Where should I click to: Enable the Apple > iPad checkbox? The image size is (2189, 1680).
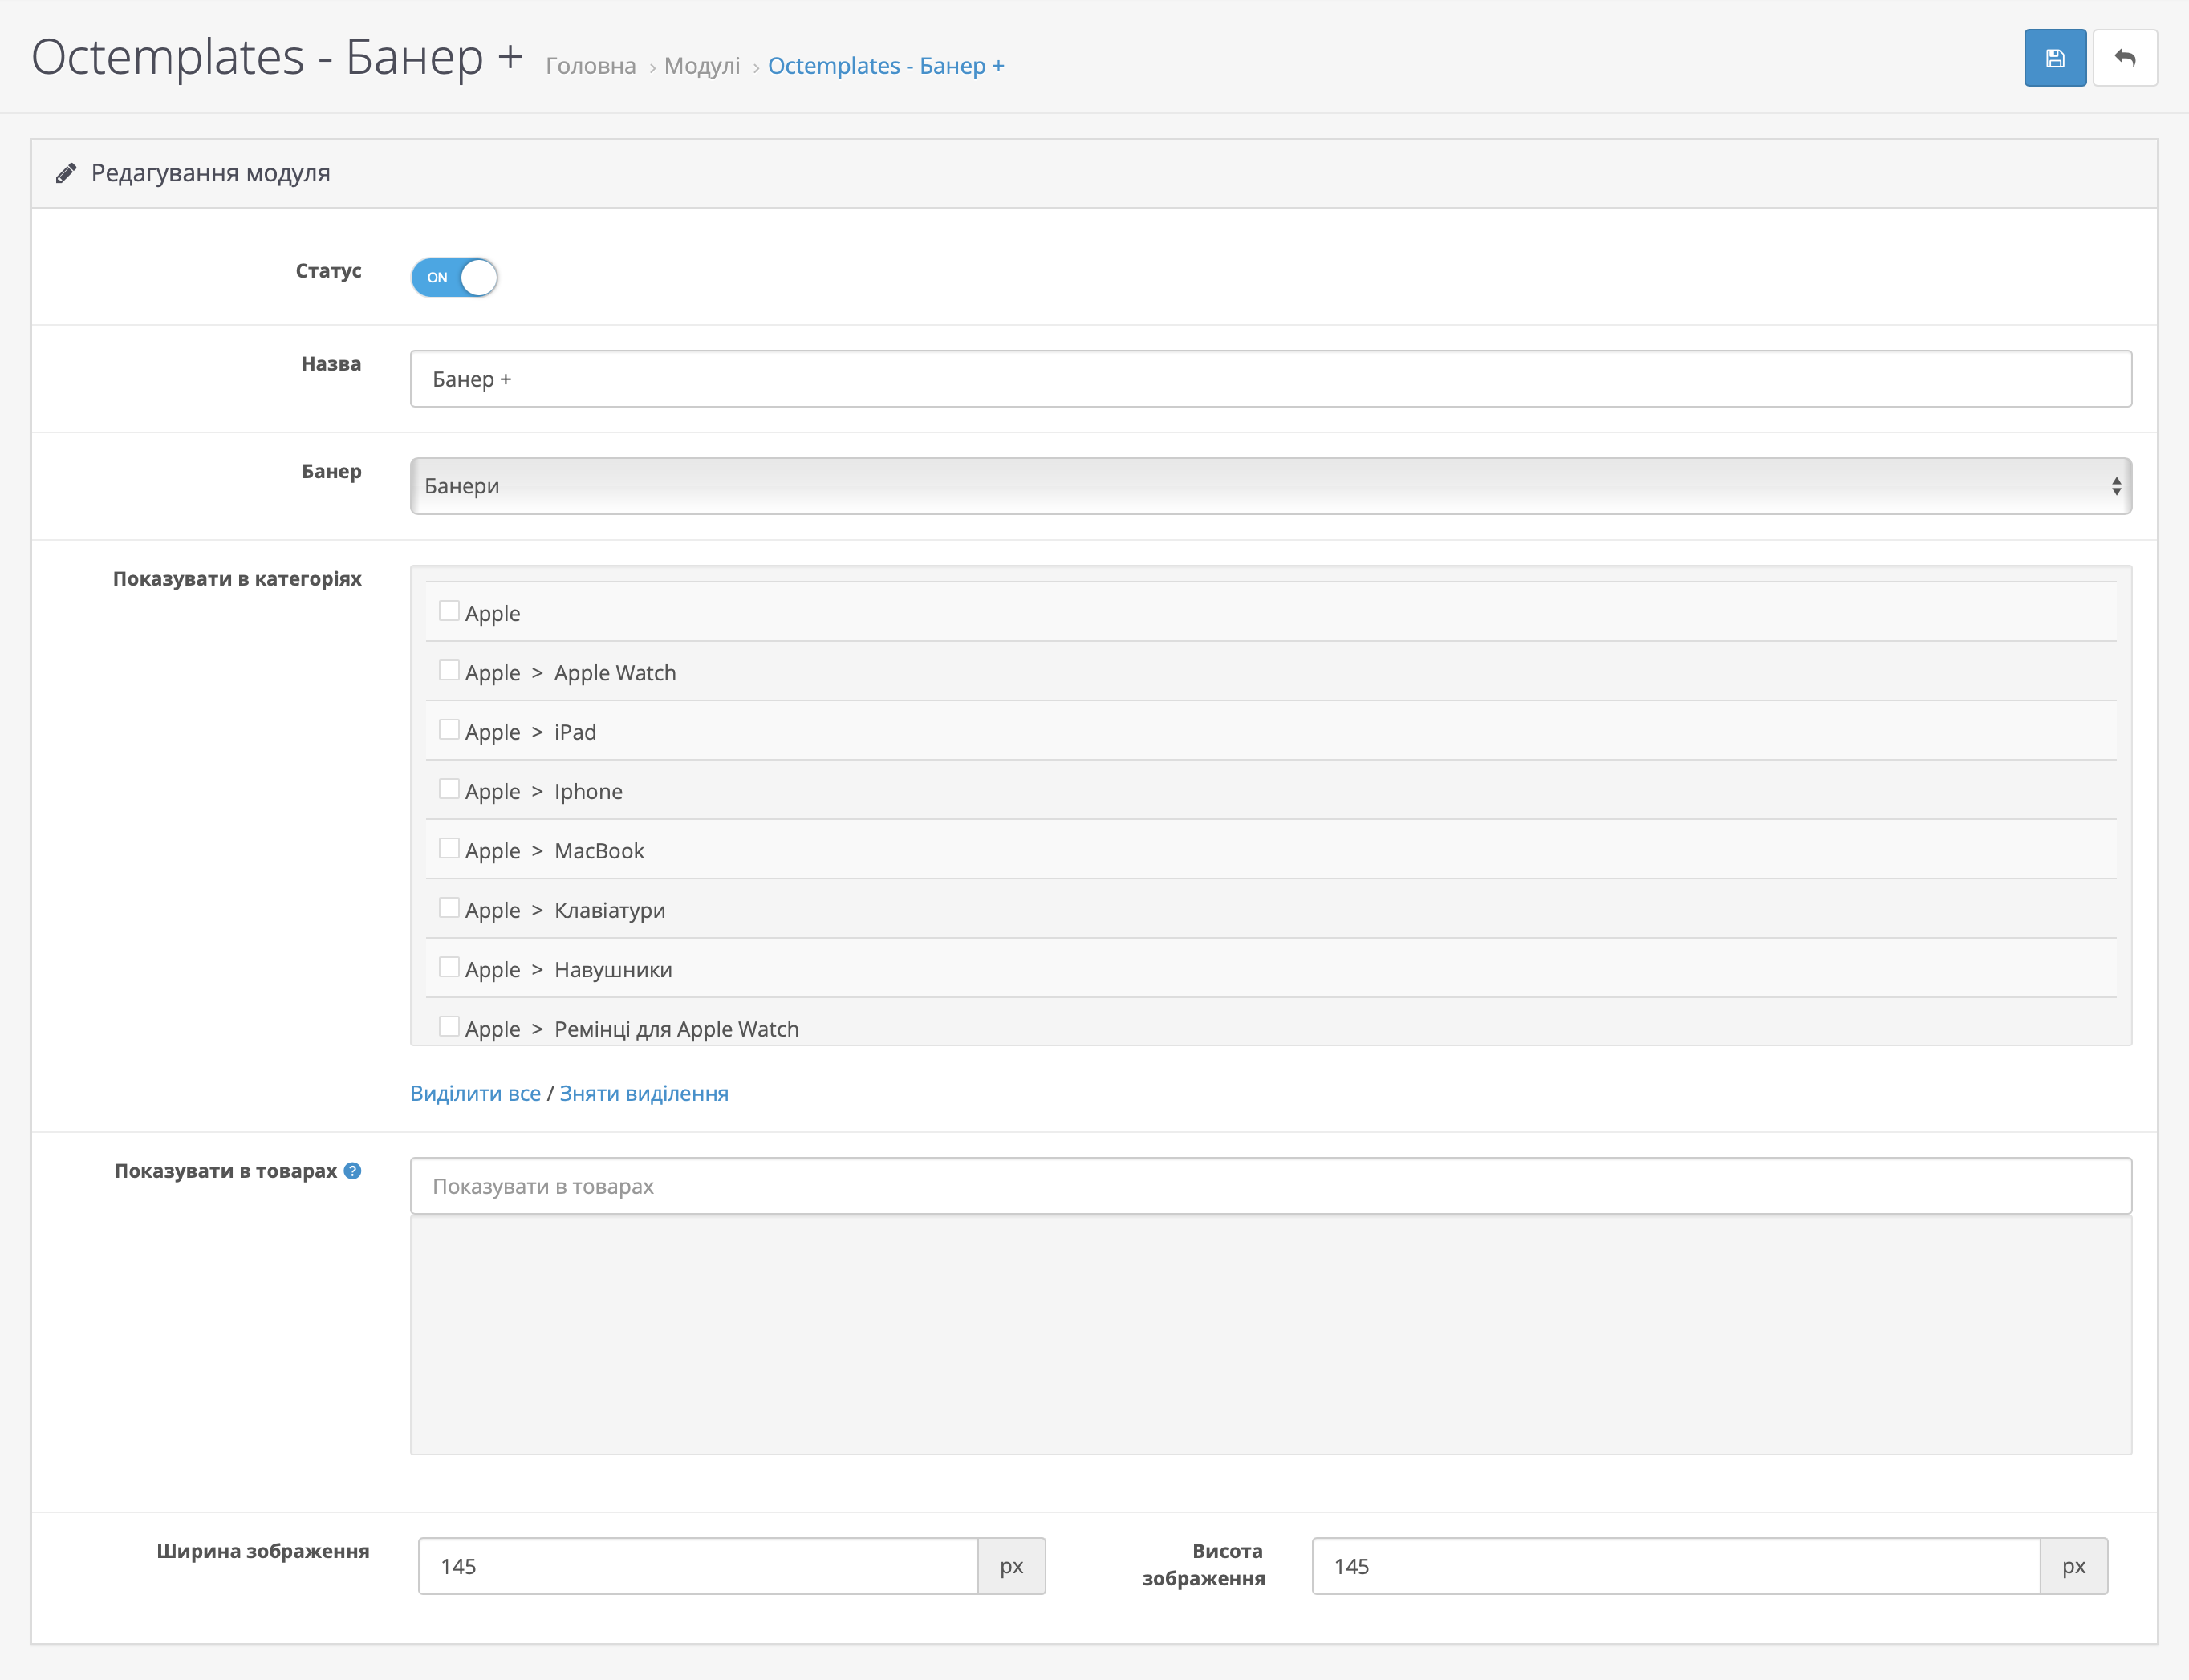(449, 730)
